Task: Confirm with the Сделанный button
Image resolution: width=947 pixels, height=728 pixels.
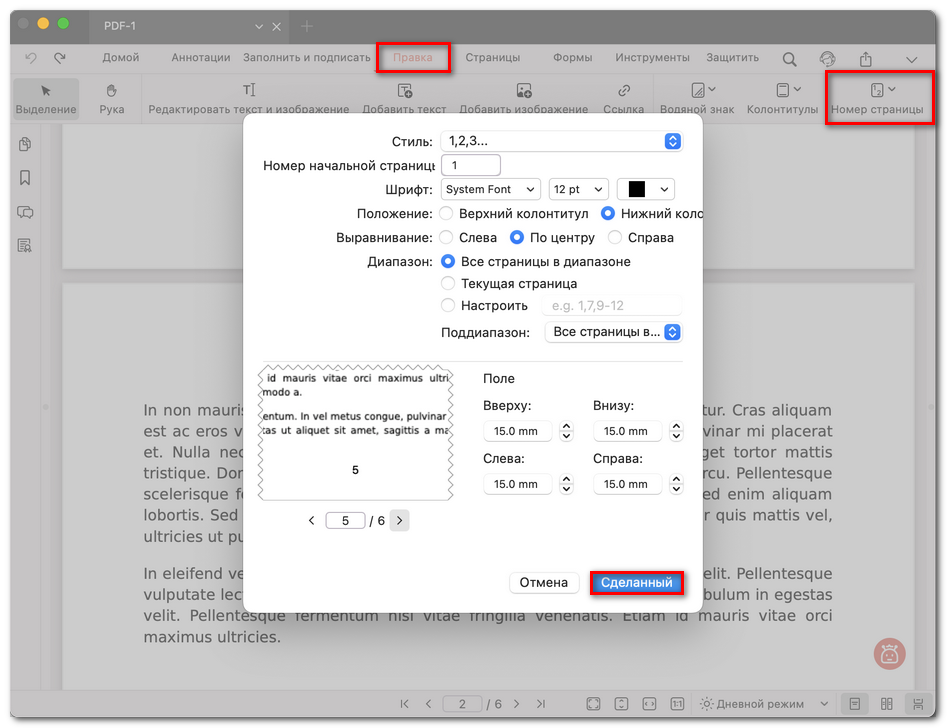Action: coord(636,582)
